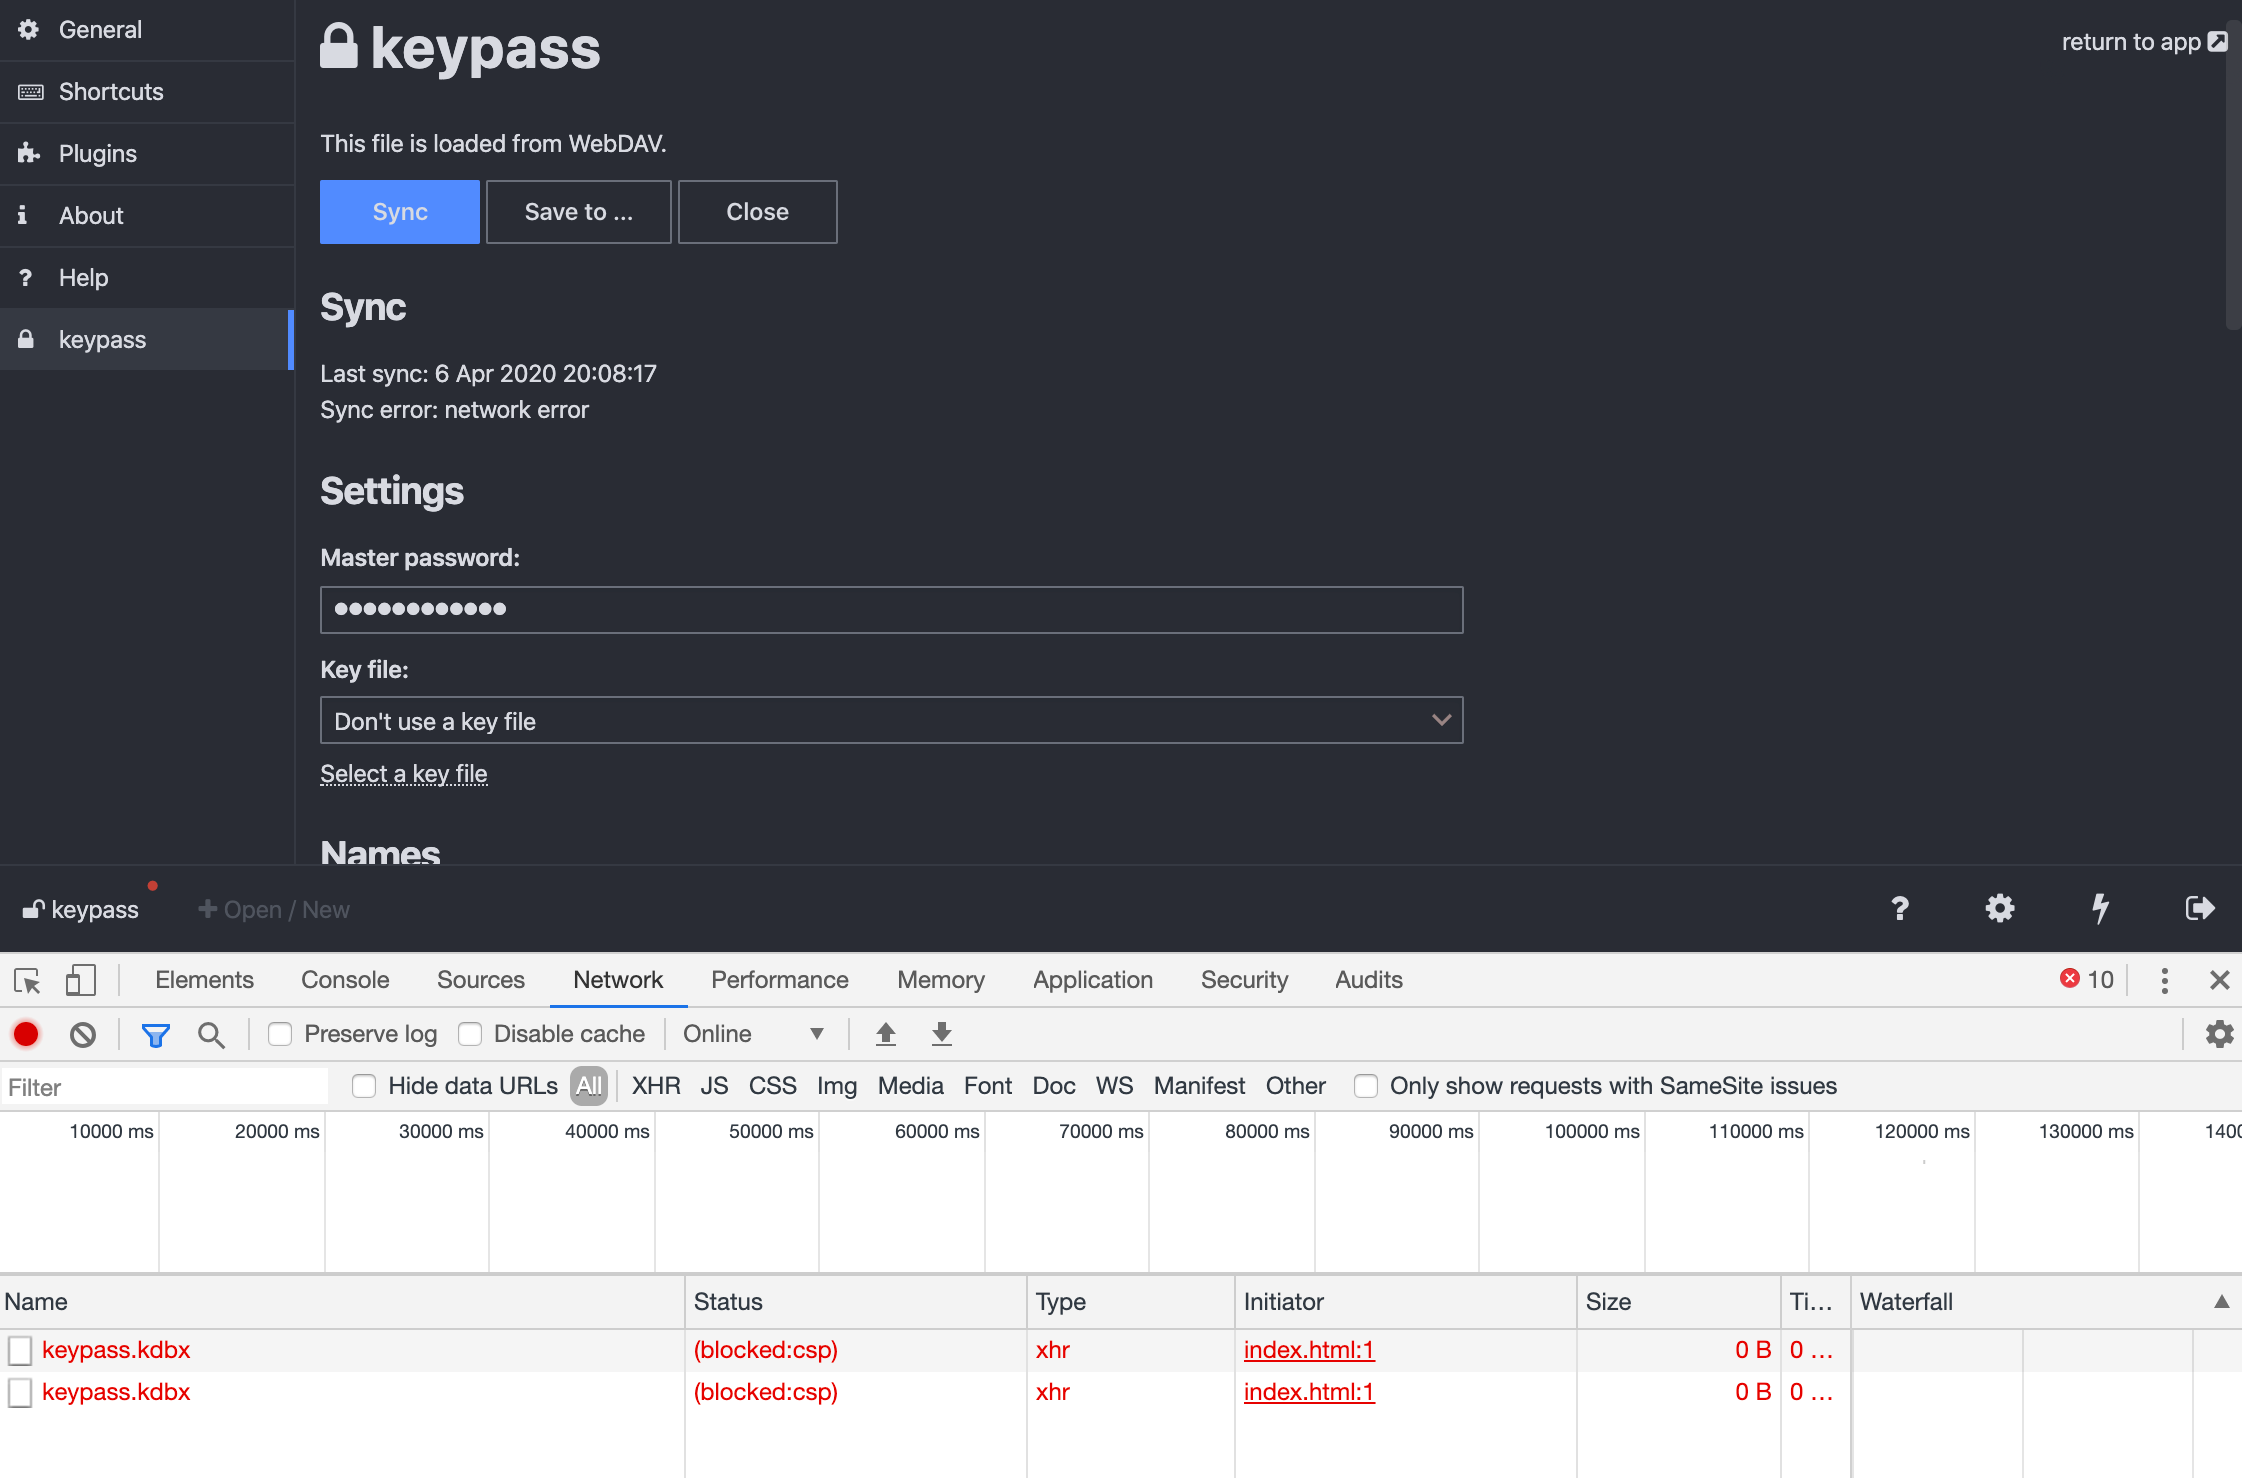Click the footer help question mark icon
2242x1478 pixels.
(x=1899, y=908)
